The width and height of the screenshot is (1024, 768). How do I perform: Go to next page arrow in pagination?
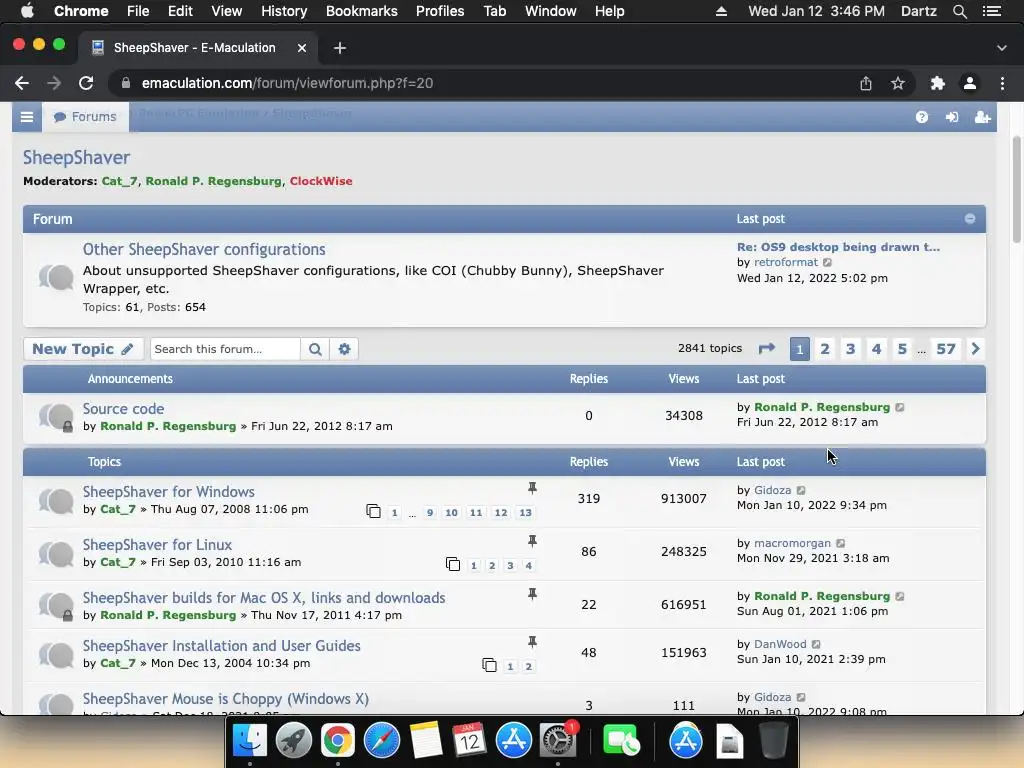point(976,349)
